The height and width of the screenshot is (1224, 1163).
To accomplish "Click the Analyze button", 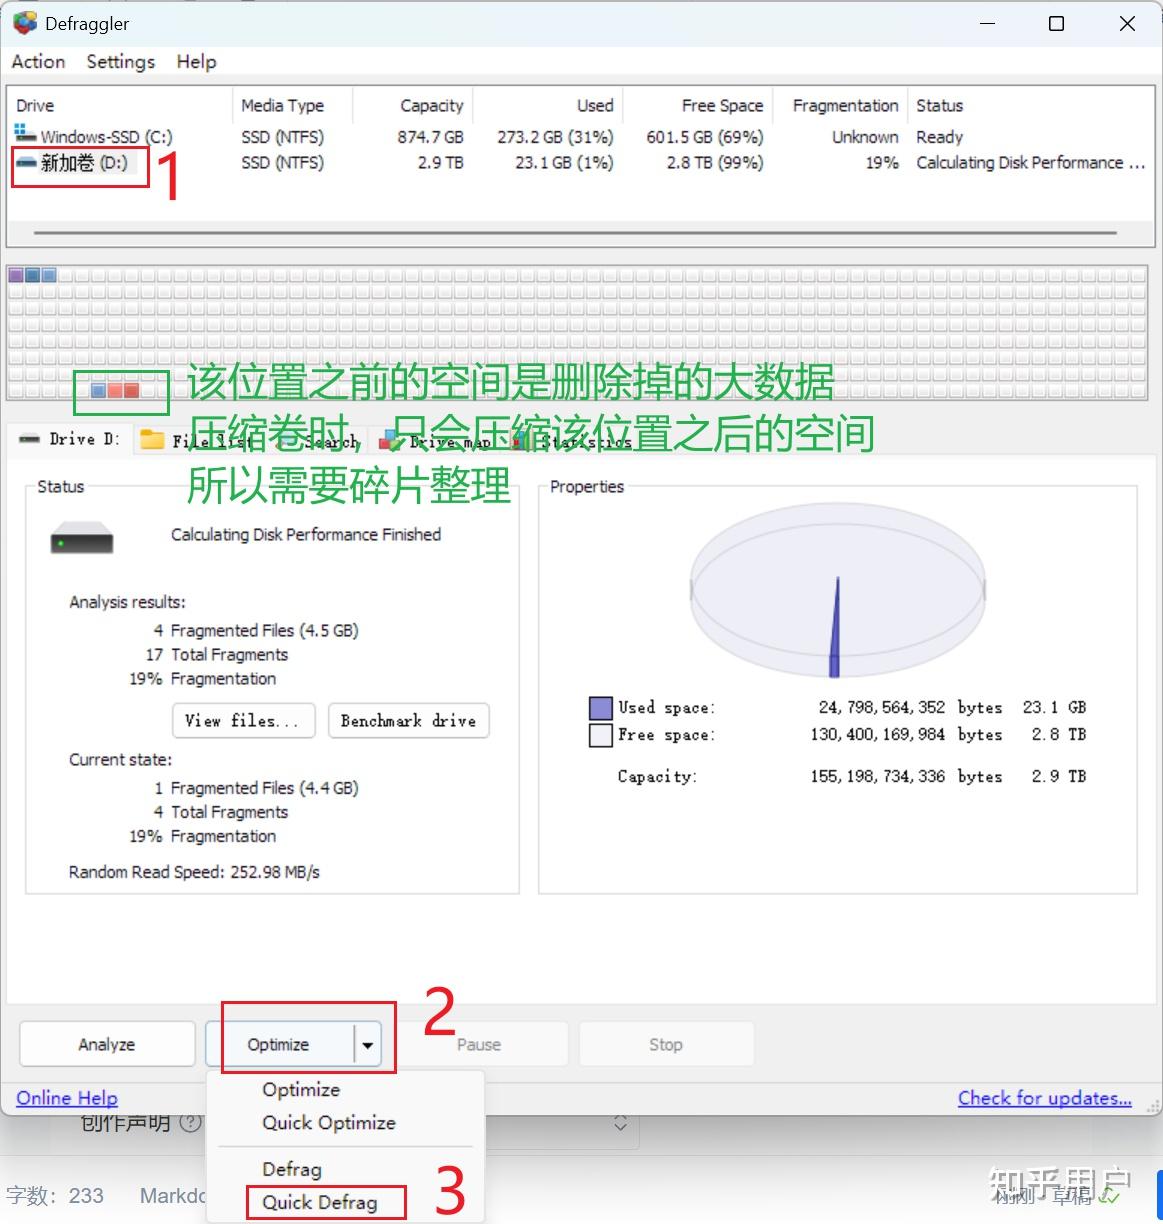I will point(107,1044).
